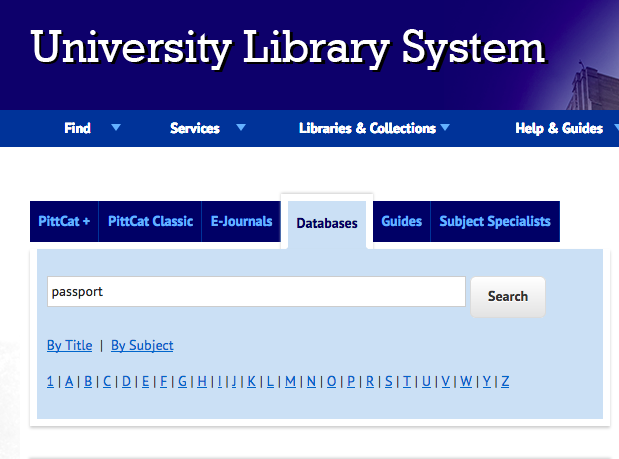The height and width of the screenshot is (459, 619).
Task: Click the database search field containing passport
Action: [256, 292]
